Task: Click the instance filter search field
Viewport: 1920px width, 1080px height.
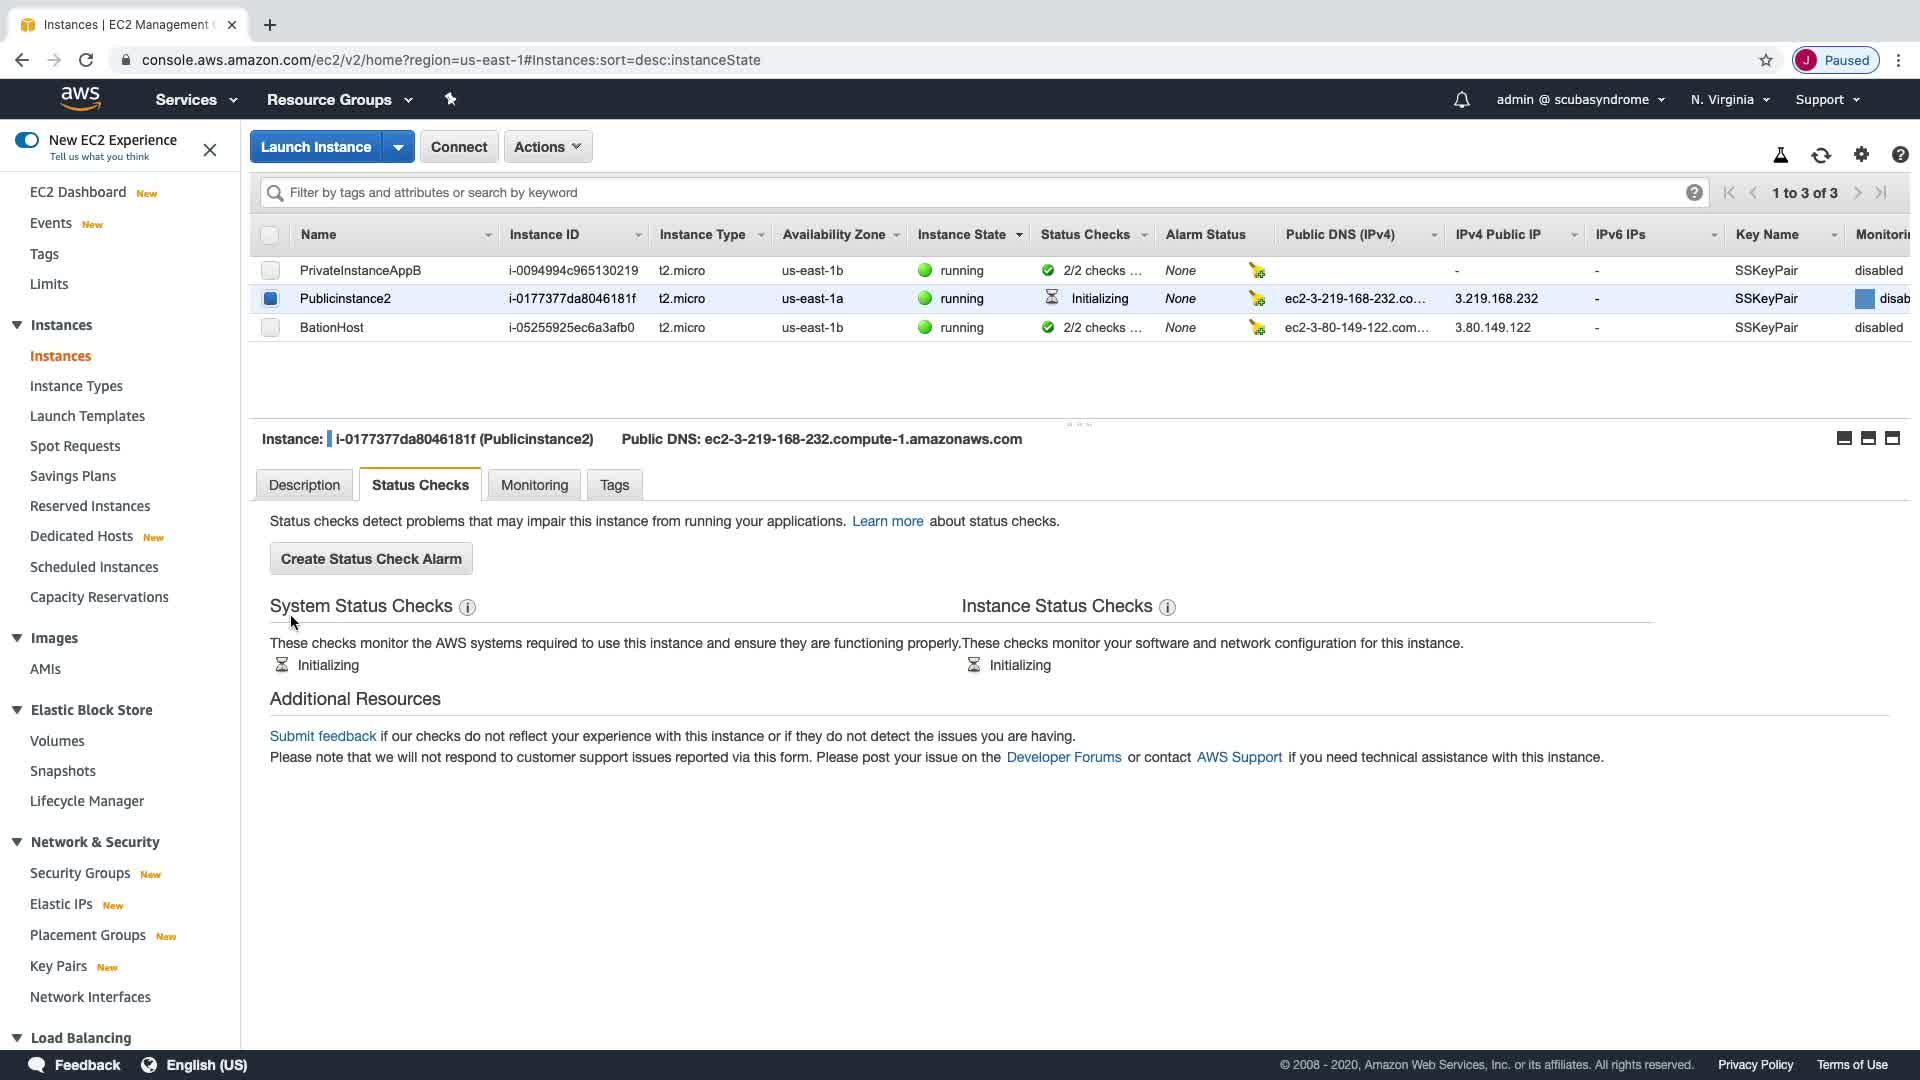Action: pyautogui.click(x=980, y=193)
